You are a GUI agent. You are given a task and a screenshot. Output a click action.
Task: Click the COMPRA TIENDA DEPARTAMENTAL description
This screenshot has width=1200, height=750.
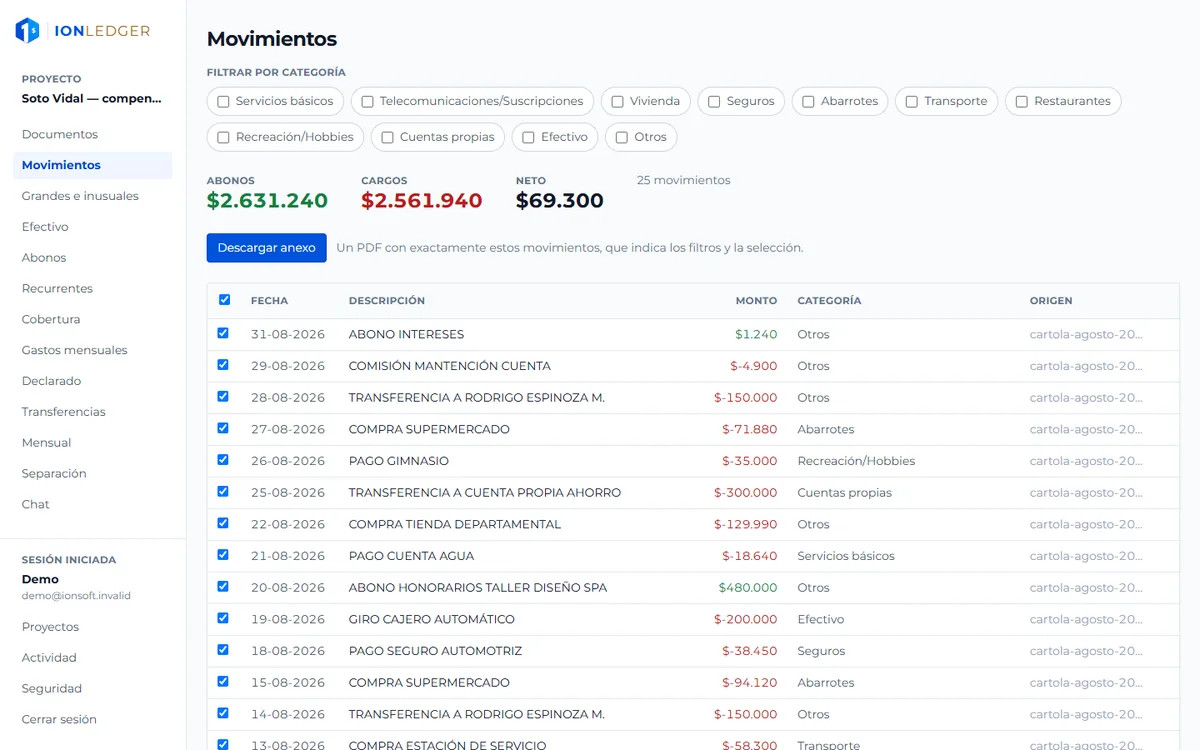[x=455, y=524]
